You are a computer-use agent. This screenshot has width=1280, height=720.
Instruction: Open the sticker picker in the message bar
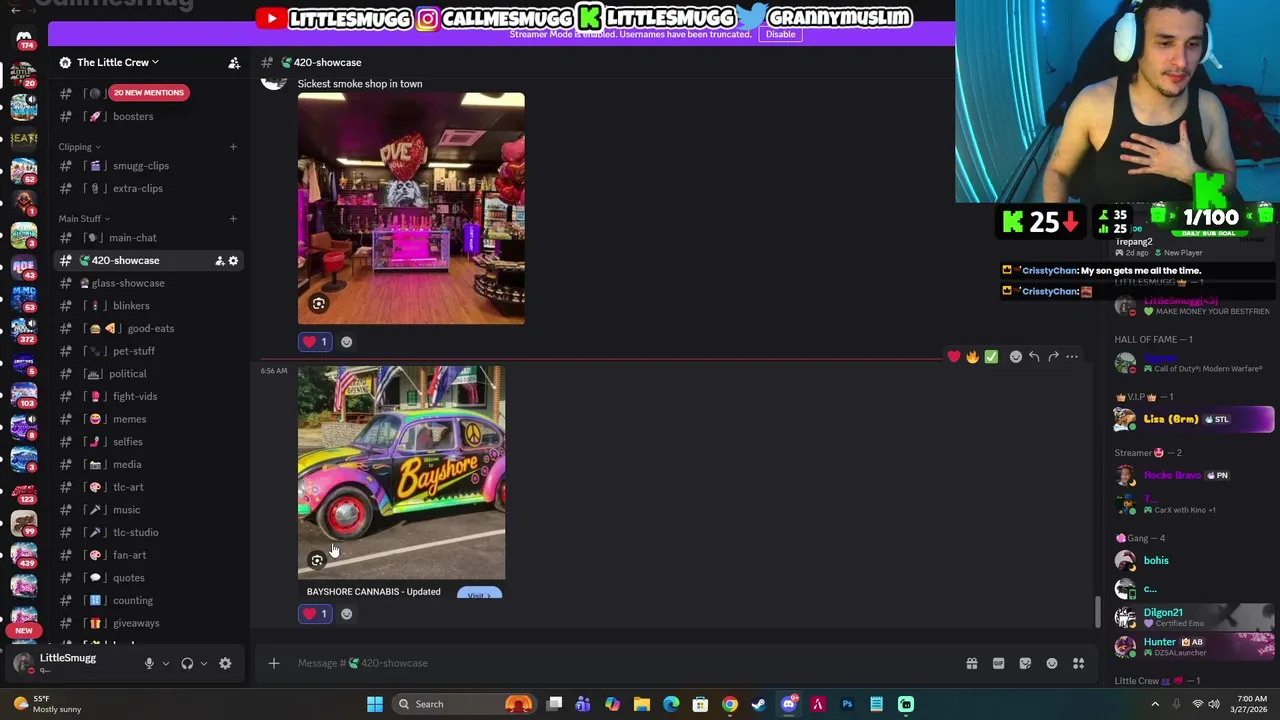[x=1025, y=663]
